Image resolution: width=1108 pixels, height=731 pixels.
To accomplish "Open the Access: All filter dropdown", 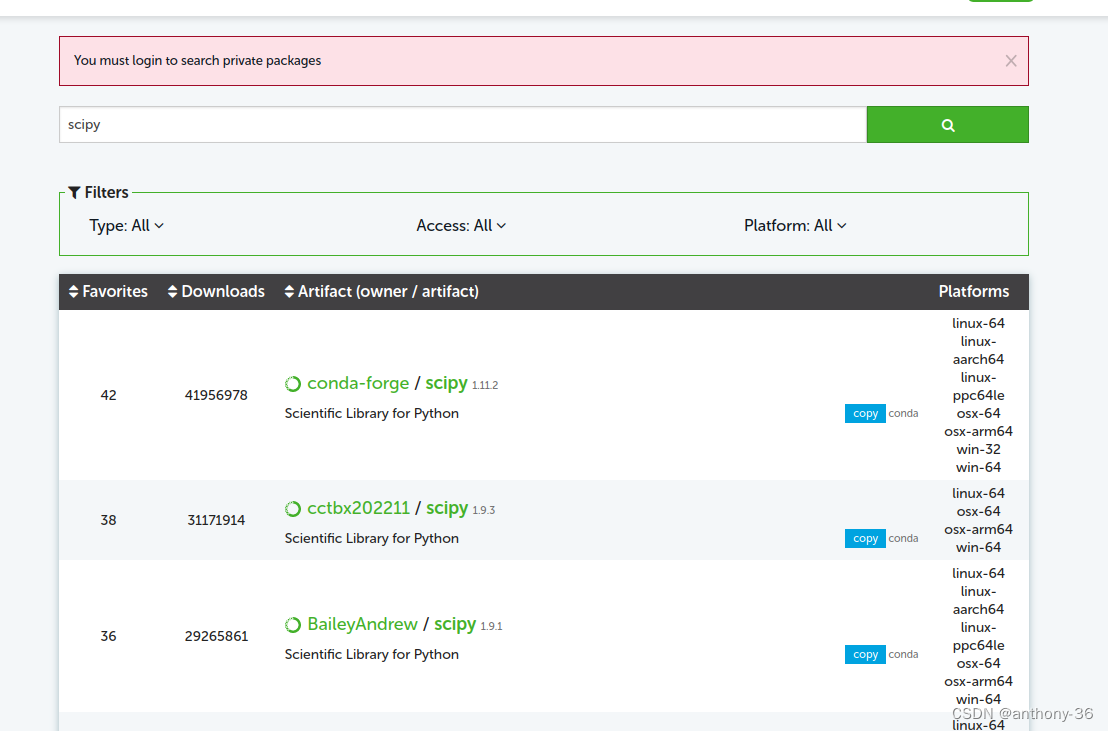I will click(461, 226).
